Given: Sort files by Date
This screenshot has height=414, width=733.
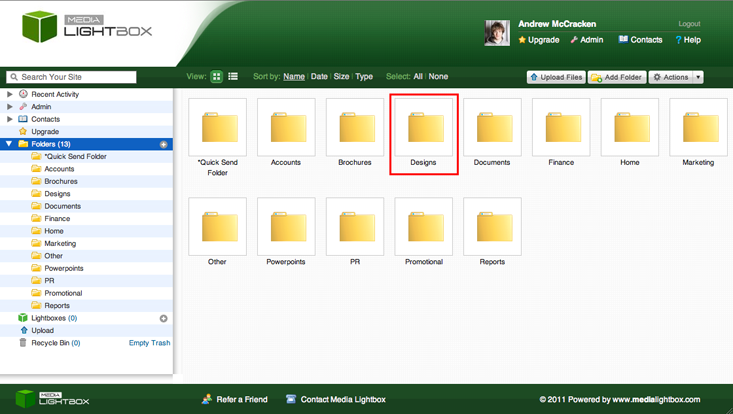Looking at the screenshot, I should click(x=319, y=77).
